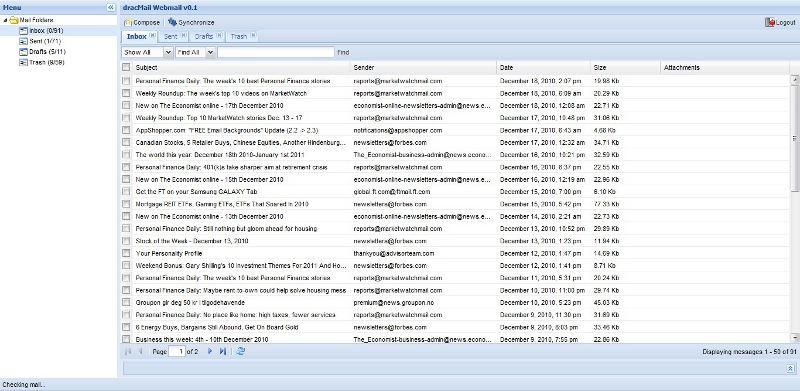Click the Find button
This screenshot has height=391, width=800.
343,52
